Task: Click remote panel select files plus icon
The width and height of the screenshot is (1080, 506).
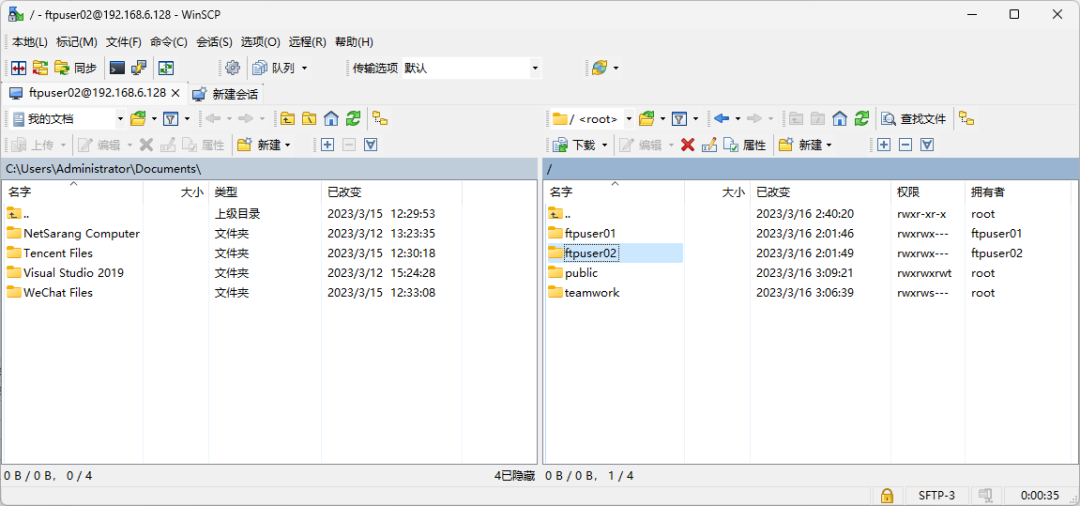Action: [x=884, y=145]
